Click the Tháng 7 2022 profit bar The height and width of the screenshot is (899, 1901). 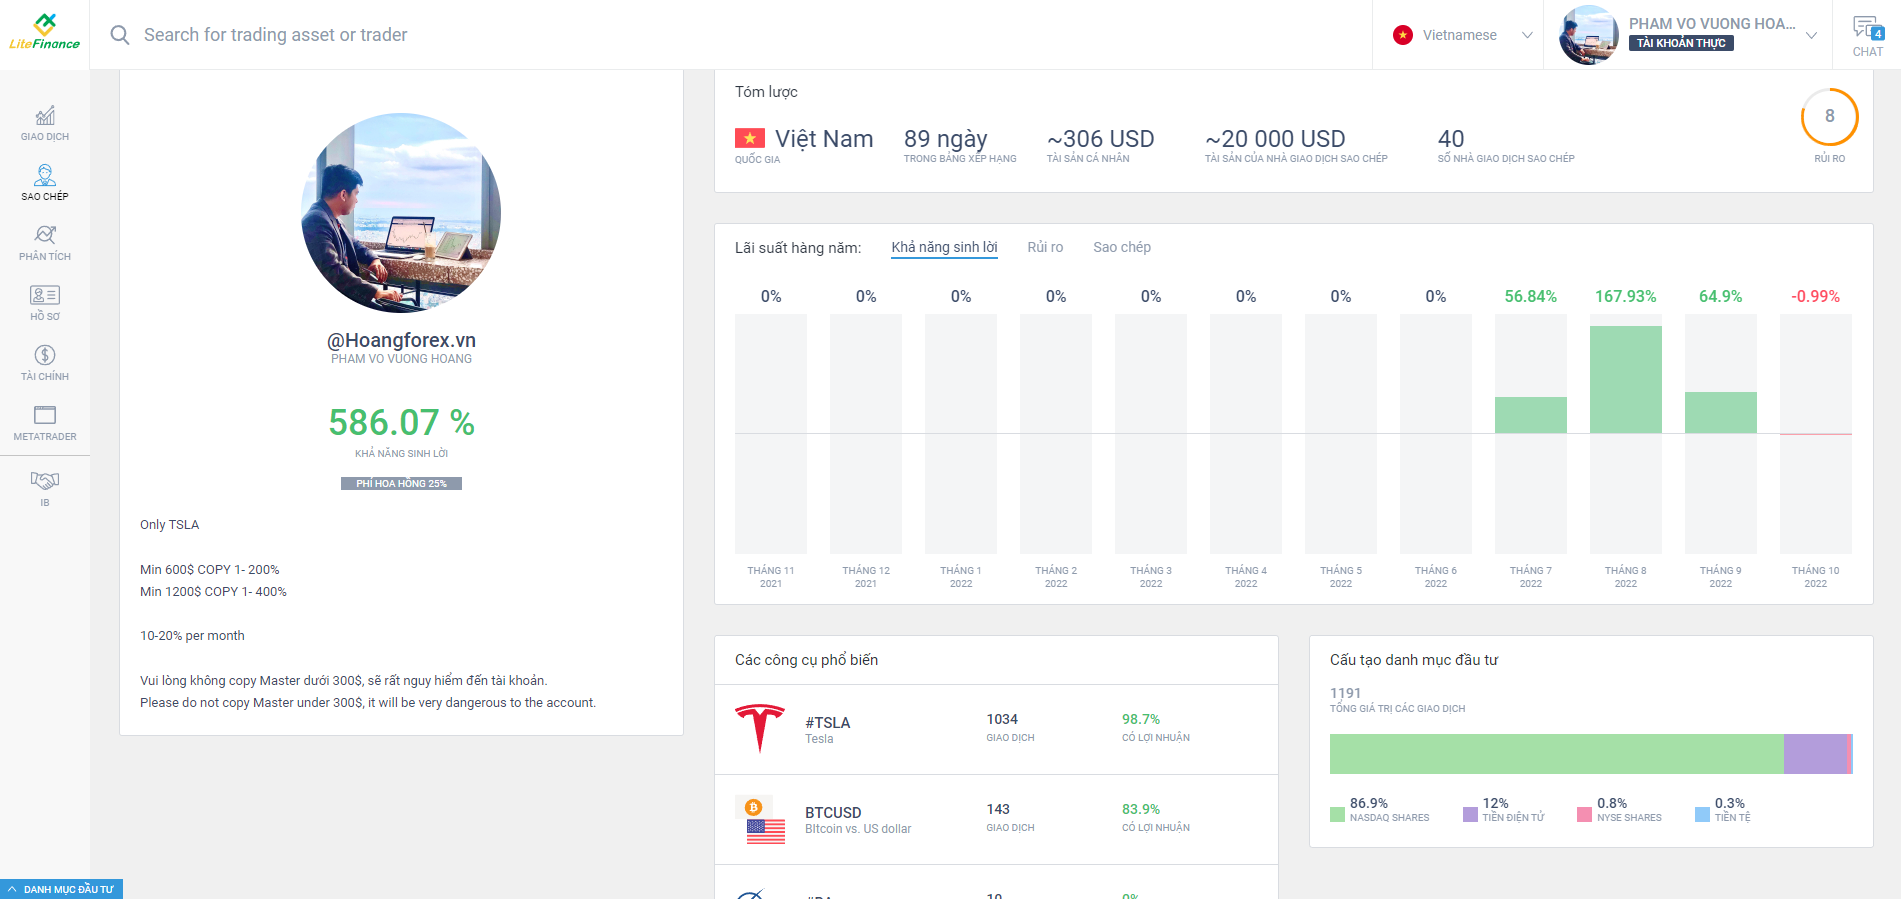1530,415
